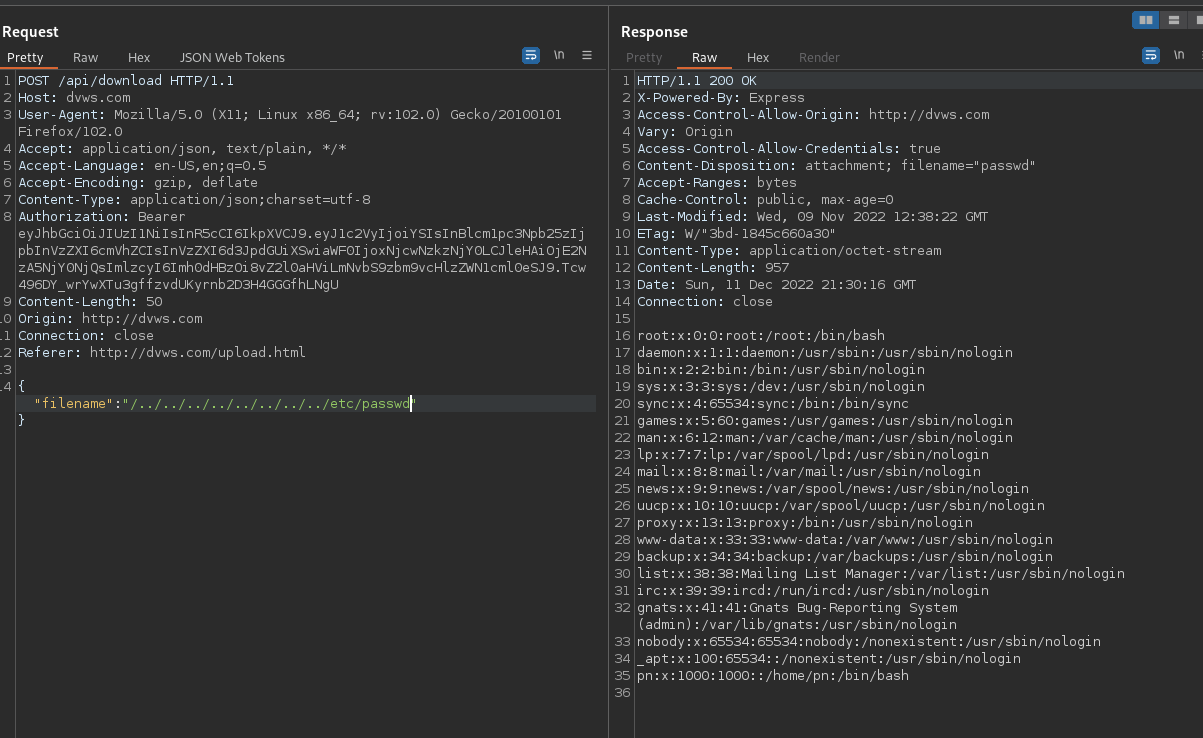
Task: Click the 'Accept: application/json, text/plain' header
Action: (182, 149)
